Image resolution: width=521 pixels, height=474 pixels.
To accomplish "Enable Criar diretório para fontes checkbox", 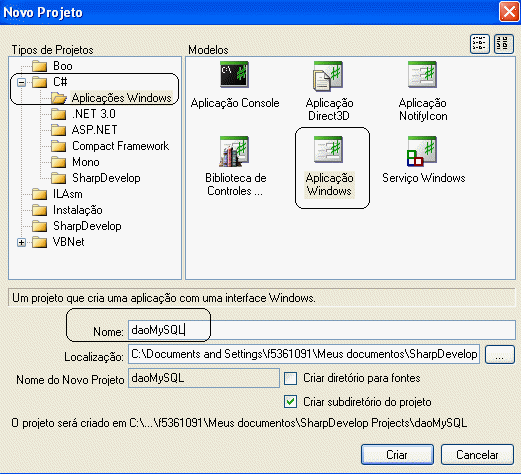I will point(290,379).
